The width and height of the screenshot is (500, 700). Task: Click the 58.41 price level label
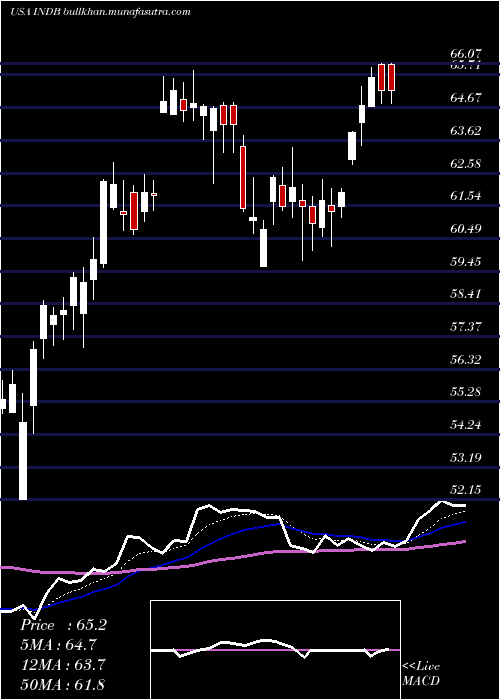[466, 294]
